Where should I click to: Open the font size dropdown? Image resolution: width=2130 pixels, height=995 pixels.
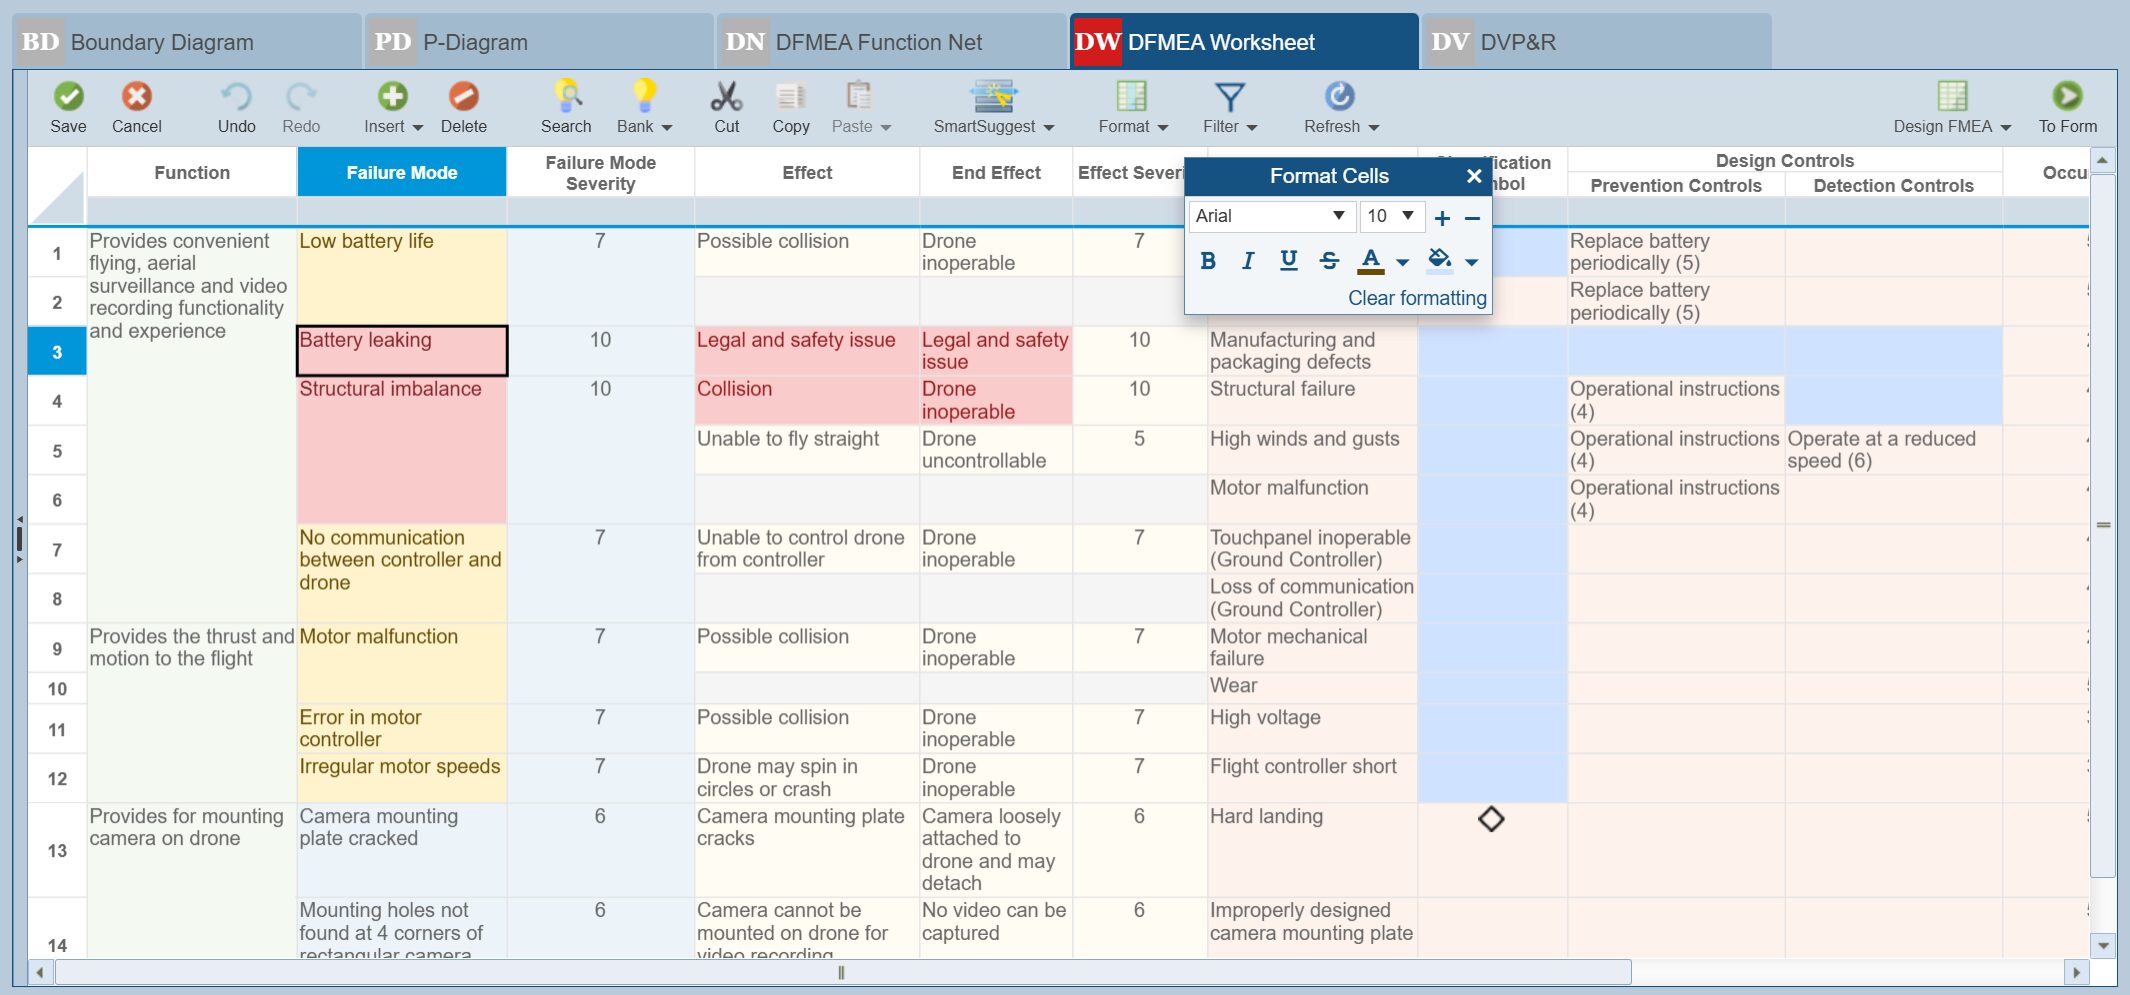pos(1406,216)
